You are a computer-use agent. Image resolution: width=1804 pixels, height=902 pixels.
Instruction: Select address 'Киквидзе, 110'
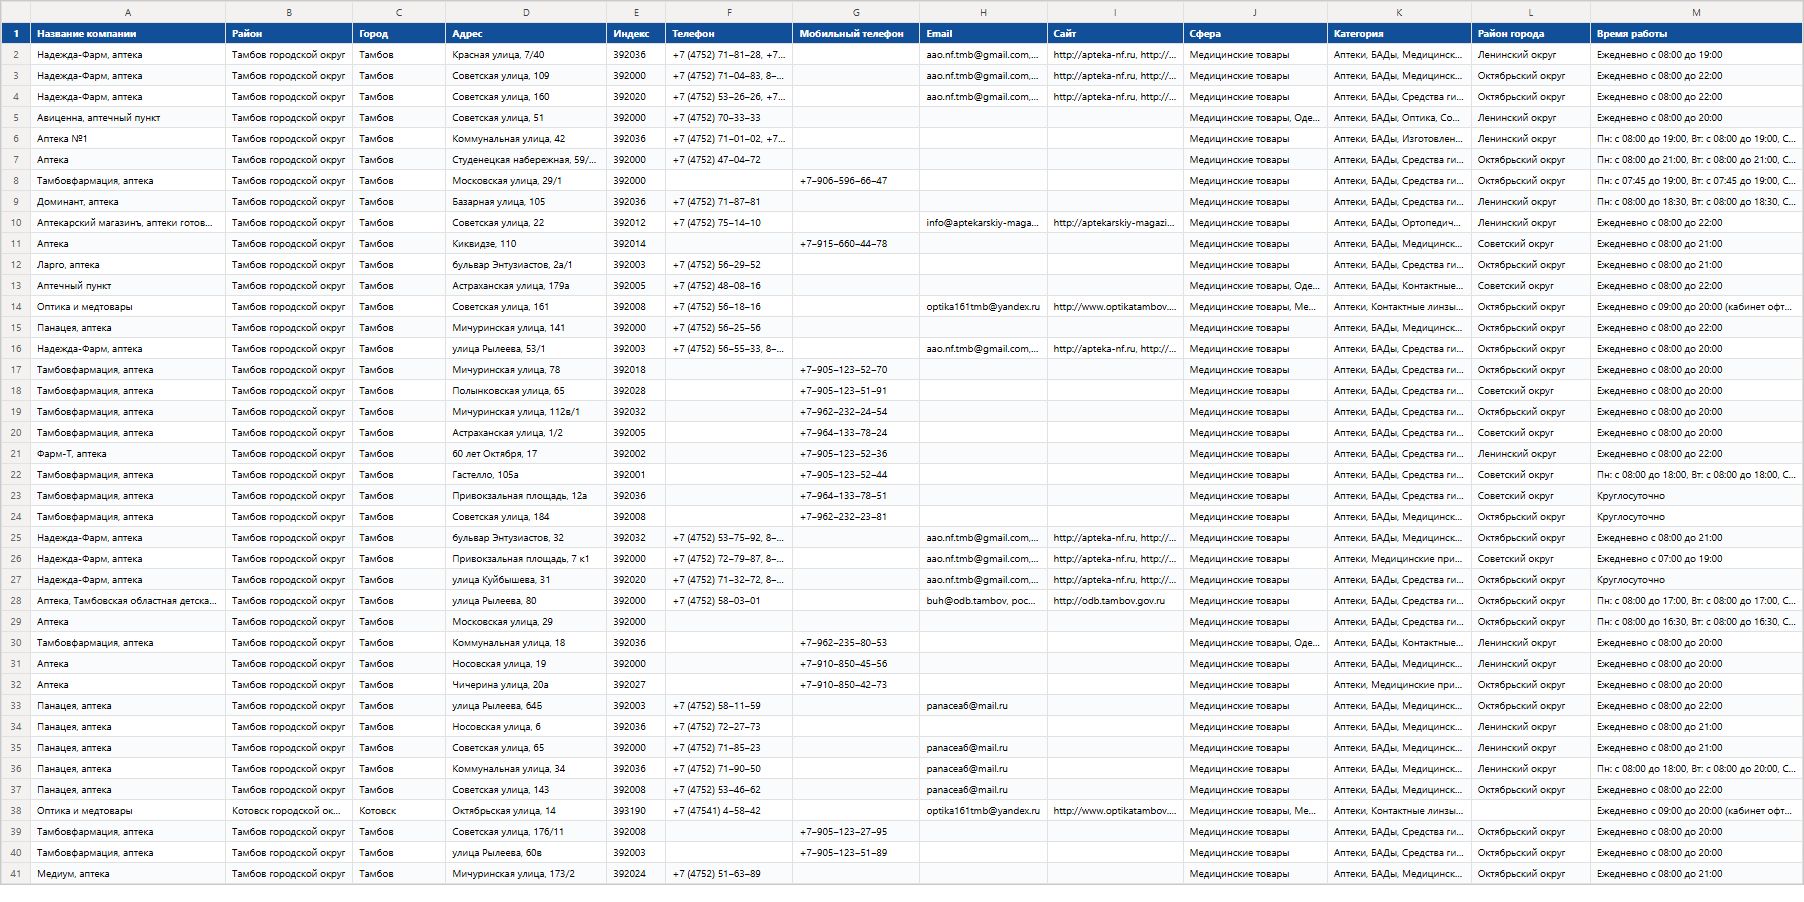point(526,244)
